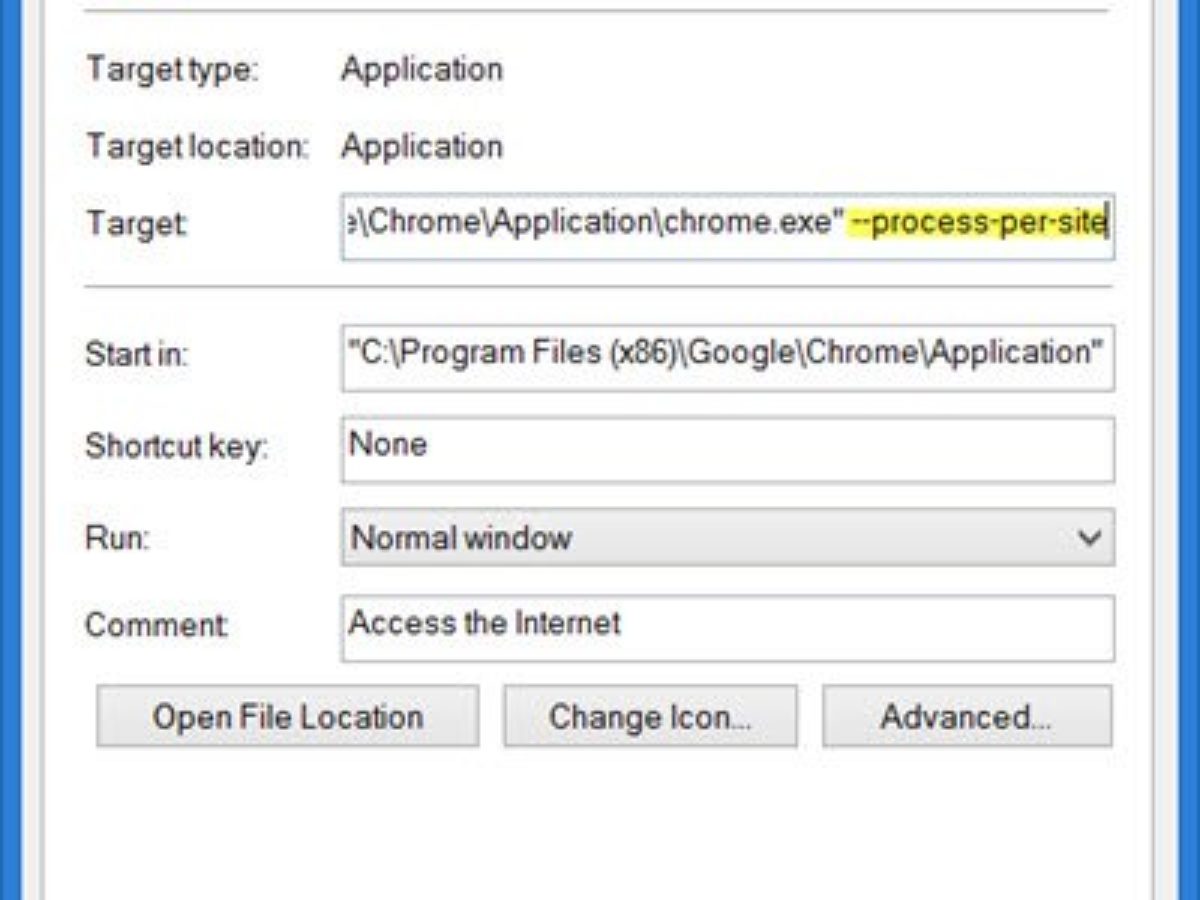Click the Application value beside Target type
The height and width of the screenshot is (900, 1200).
(x=422, y=69)
